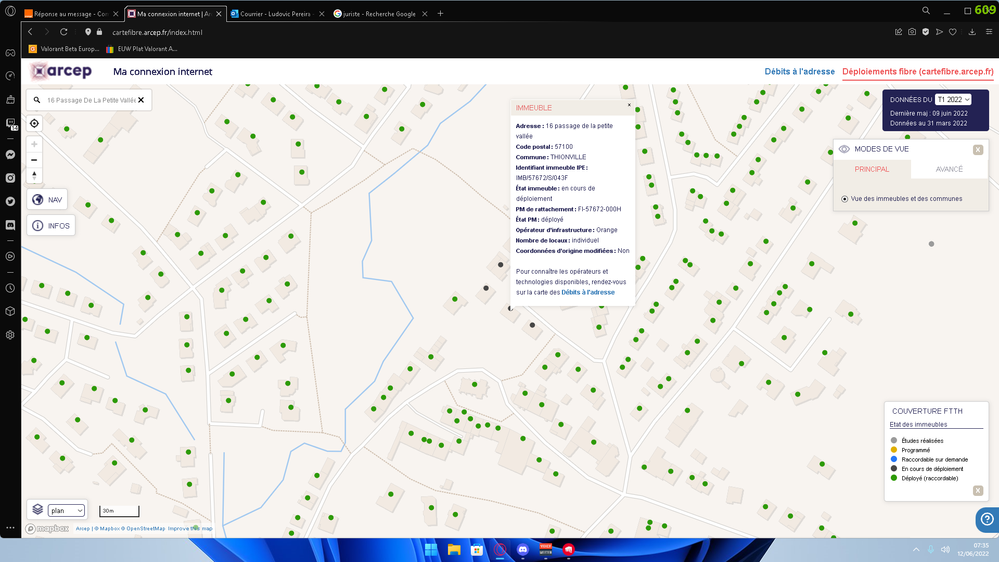999x562 pixels.
Task: Click the address search input field
Action: coord(91,100)
